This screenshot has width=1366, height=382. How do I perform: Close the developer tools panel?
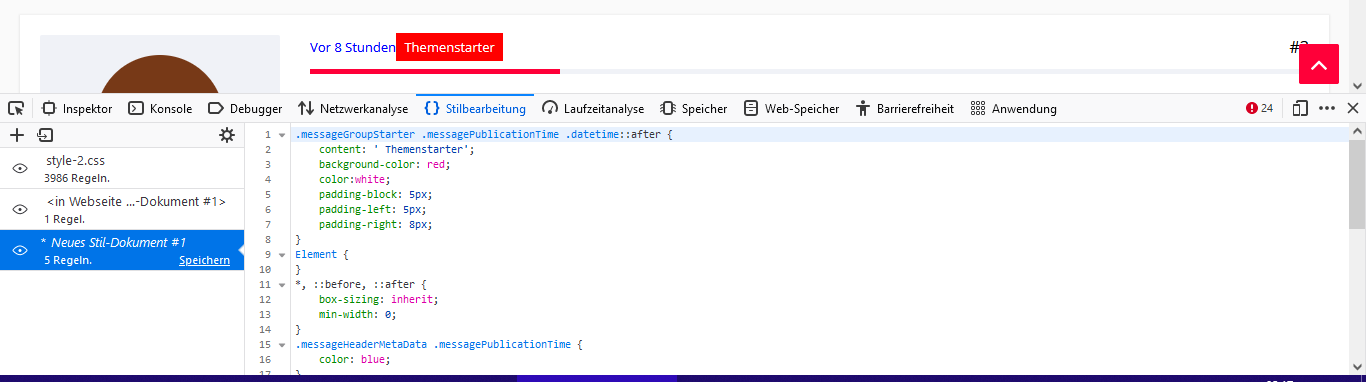click(x=1353, y=108)
